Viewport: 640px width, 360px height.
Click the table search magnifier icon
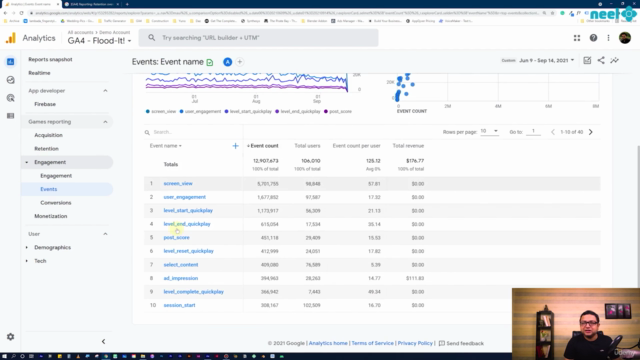pyautogui.click(x=147, y=132)
